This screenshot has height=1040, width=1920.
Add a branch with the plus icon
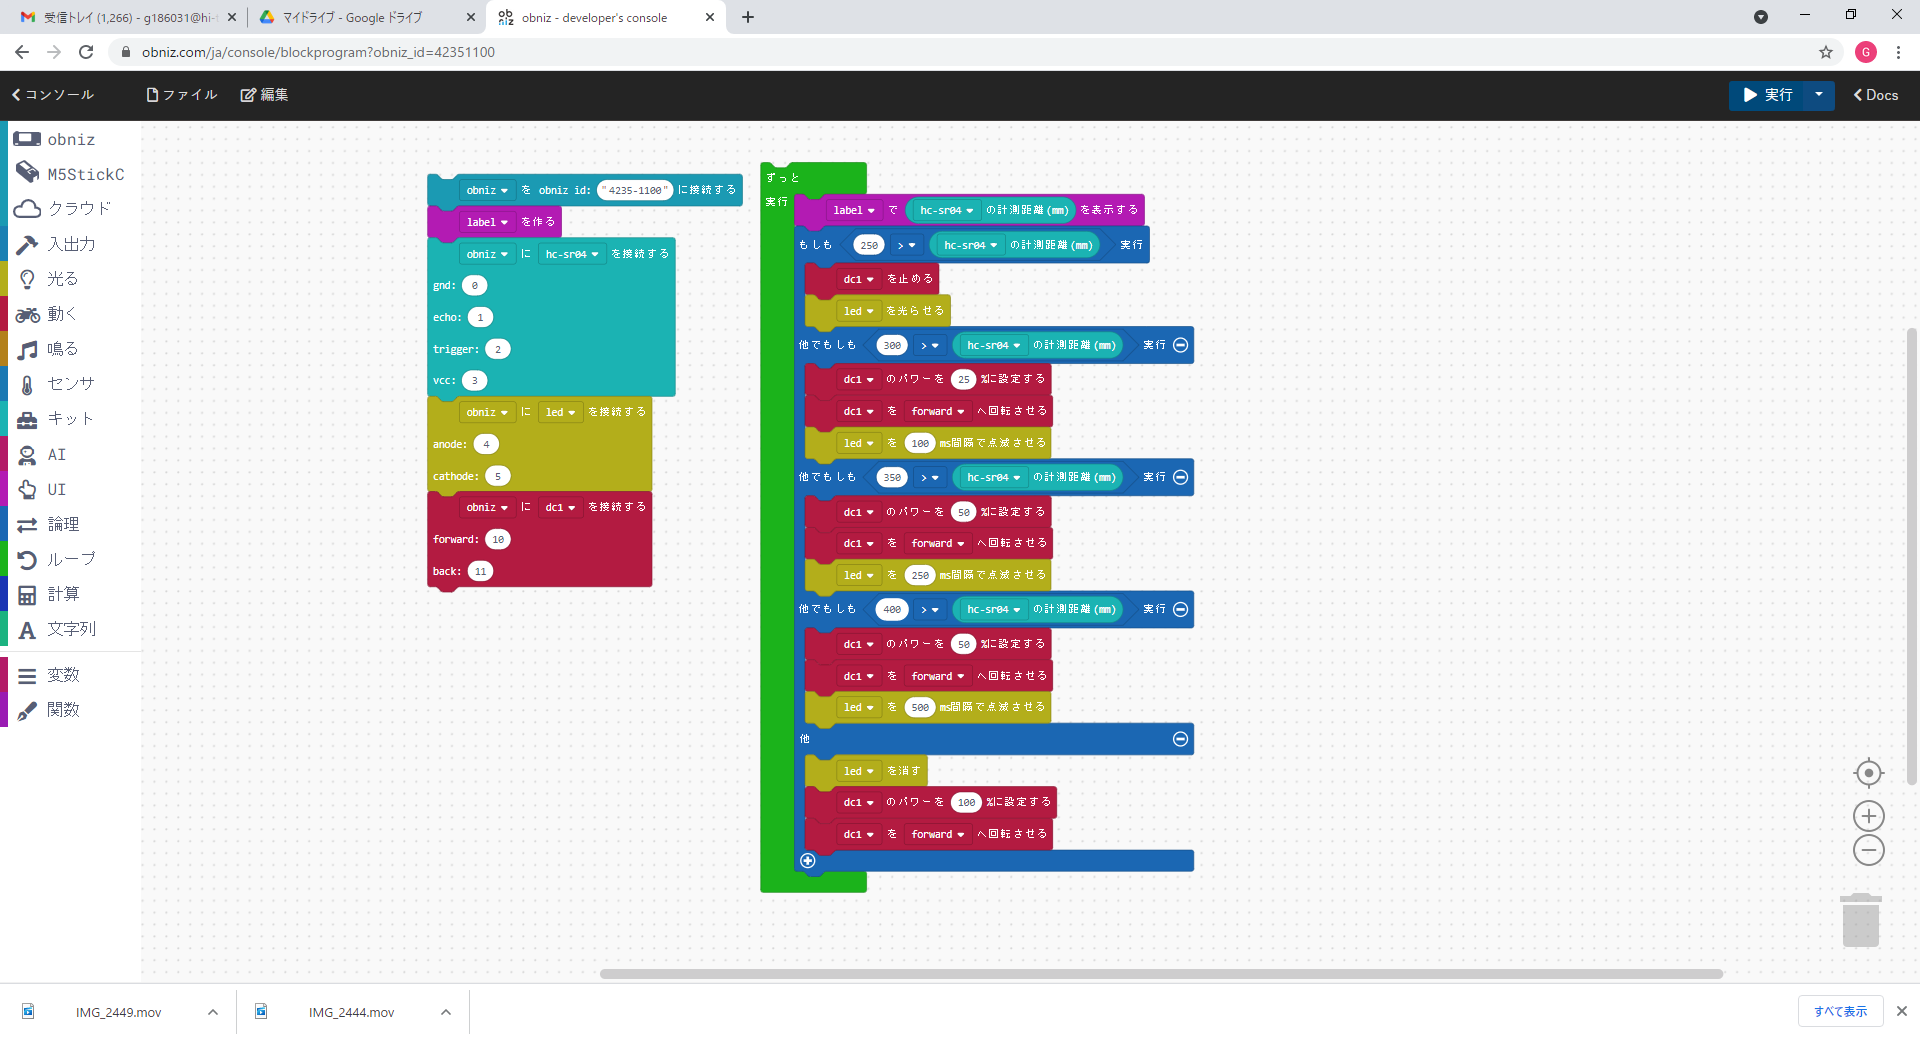point(808,861)
